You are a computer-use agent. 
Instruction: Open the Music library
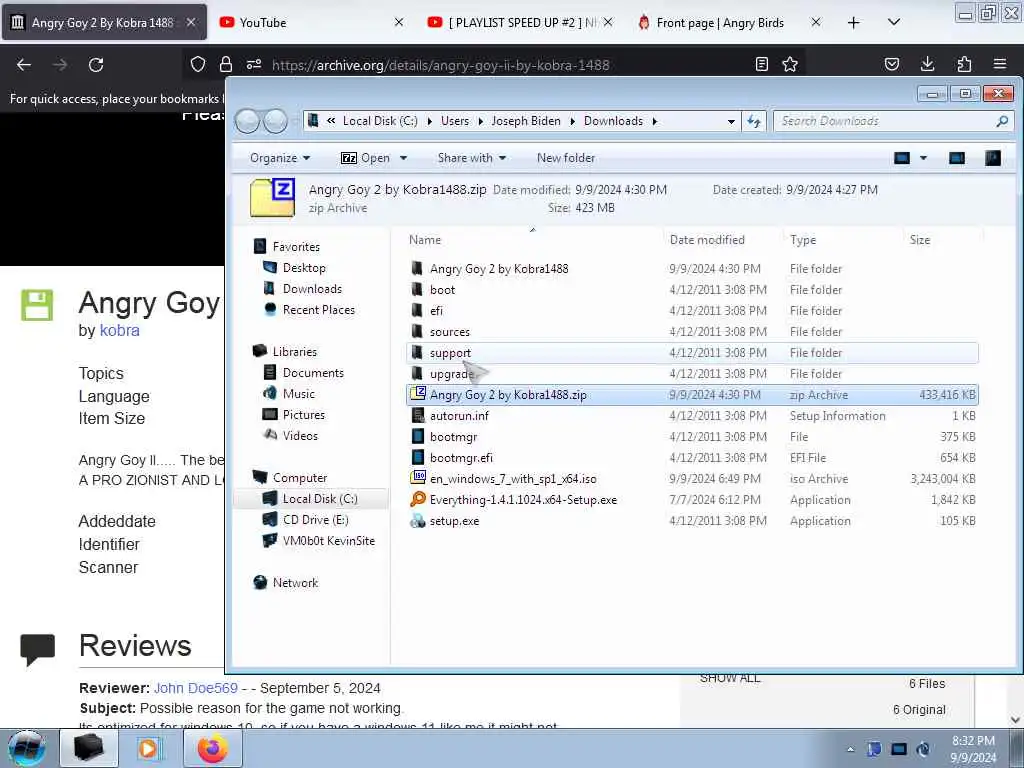[x=298, y=394]
